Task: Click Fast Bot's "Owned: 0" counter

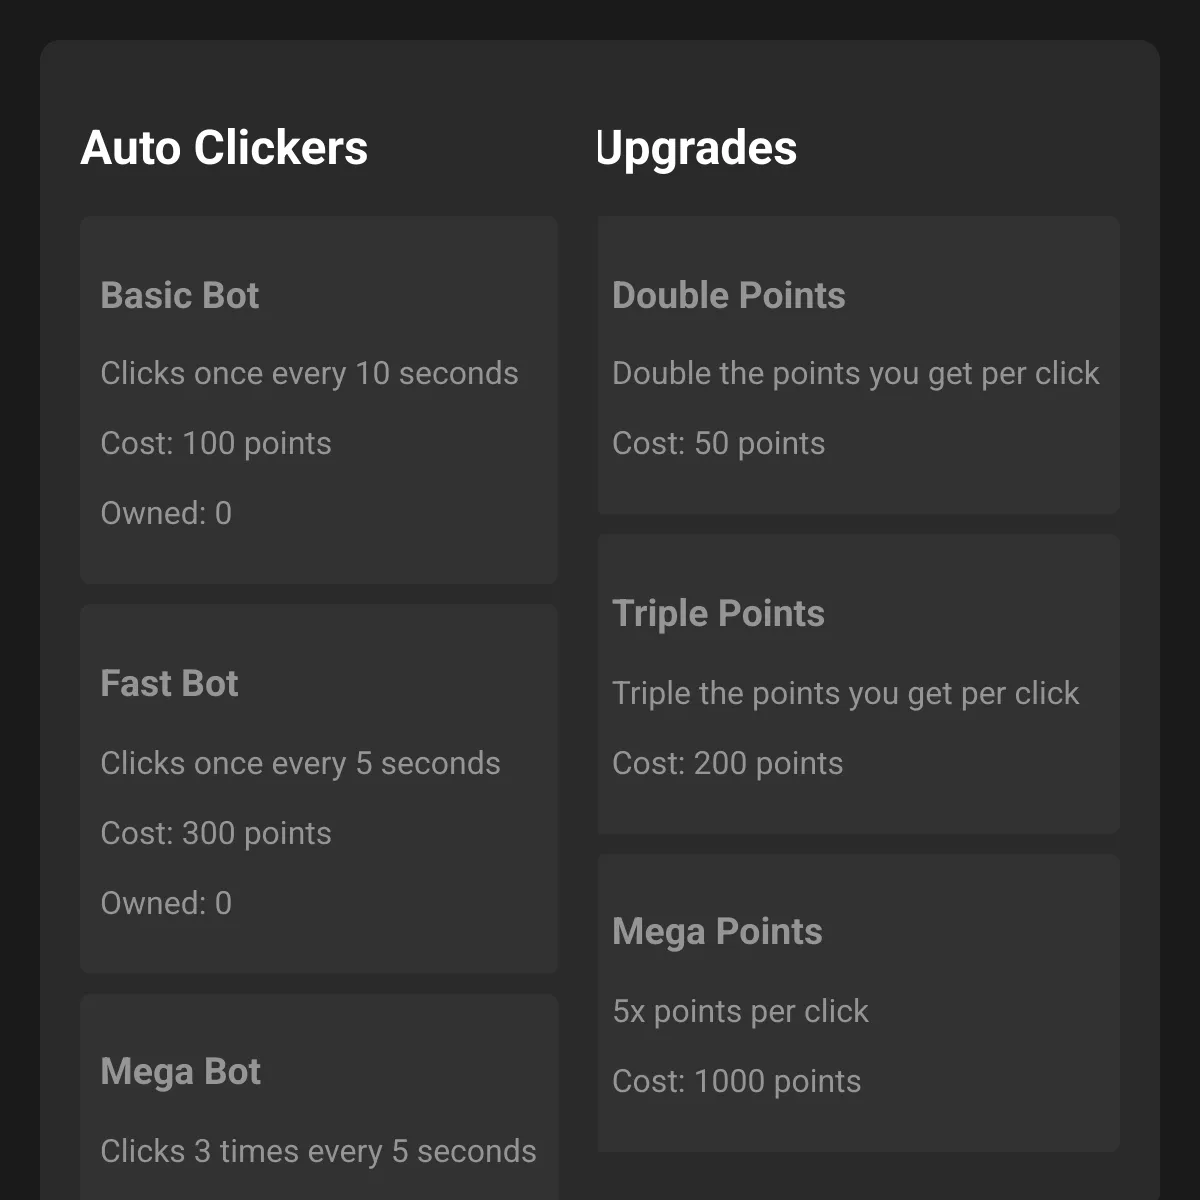Action: tap(166, 903)
